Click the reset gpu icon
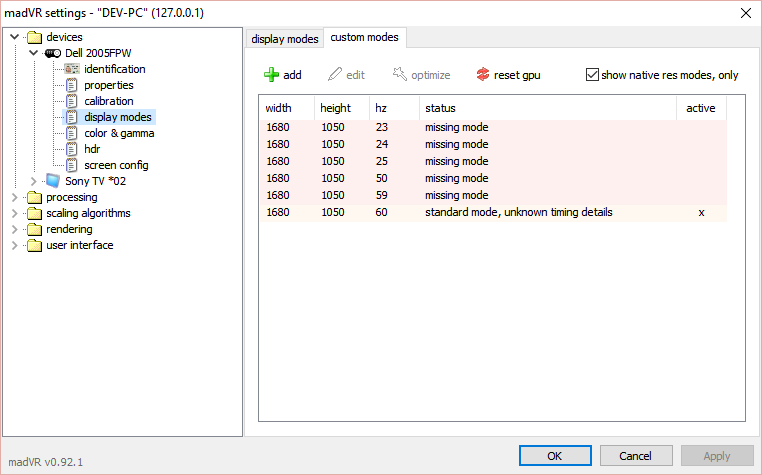This screenshot has width=762, height=475. pyautogui.click(x=483, y=75)
